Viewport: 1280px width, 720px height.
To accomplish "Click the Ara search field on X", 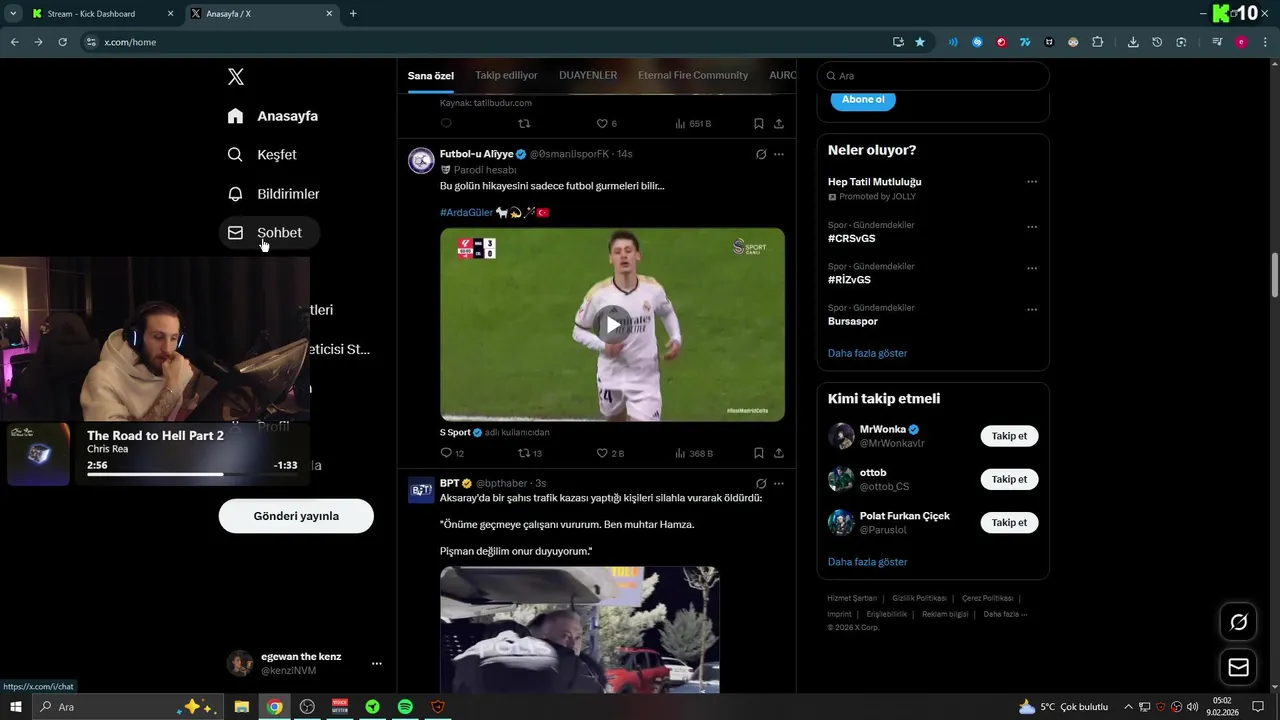I will pos(933,76).
